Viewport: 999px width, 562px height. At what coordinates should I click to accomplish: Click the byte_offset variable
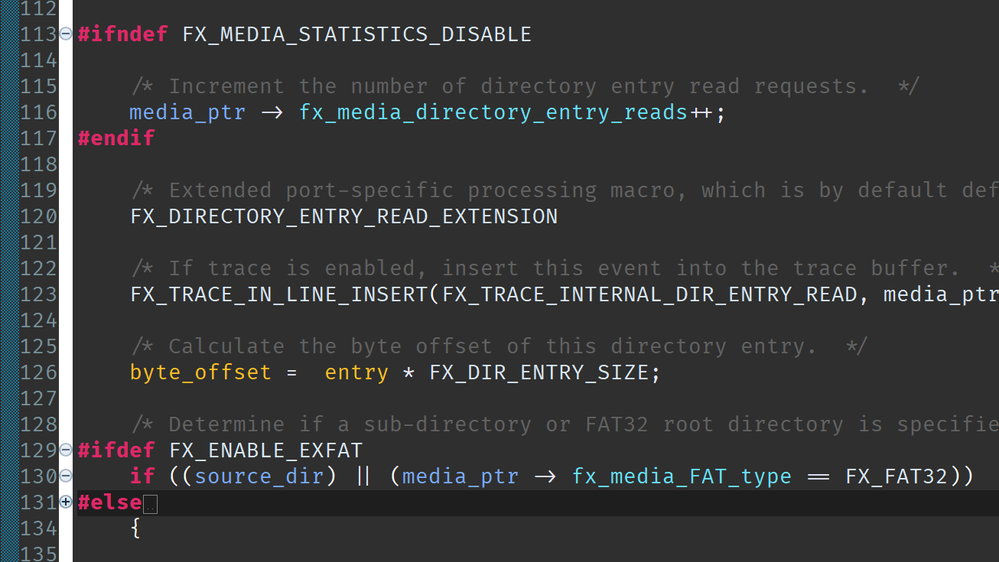201,373
